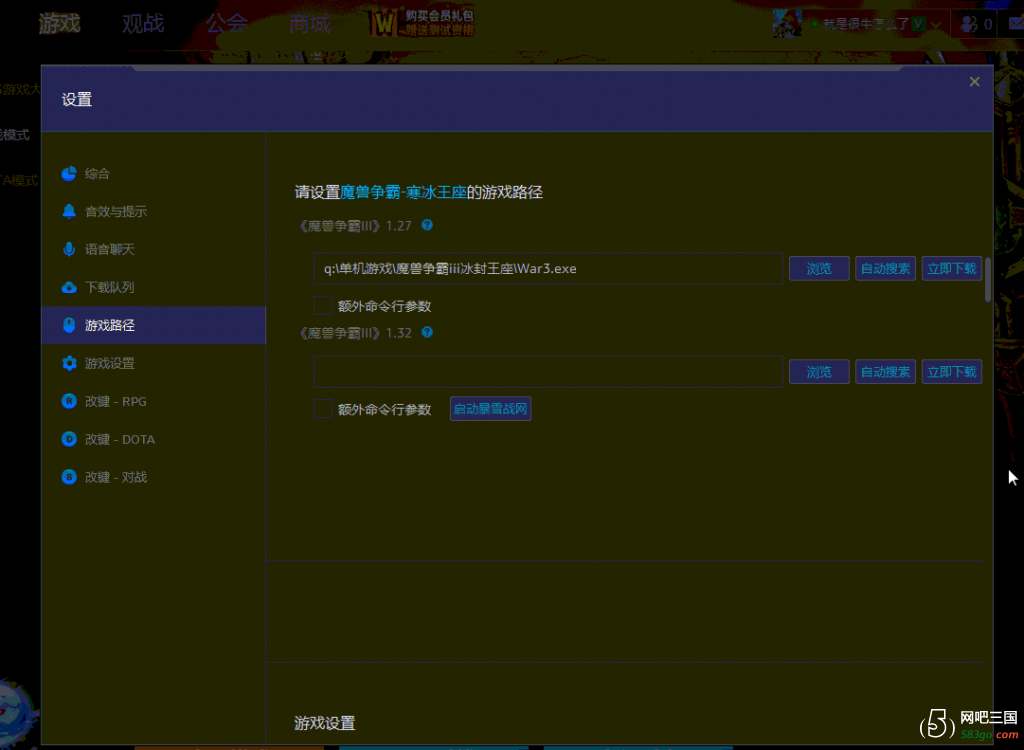
Task: Switch to the 观战 tab
Action: tap(143, 24)
